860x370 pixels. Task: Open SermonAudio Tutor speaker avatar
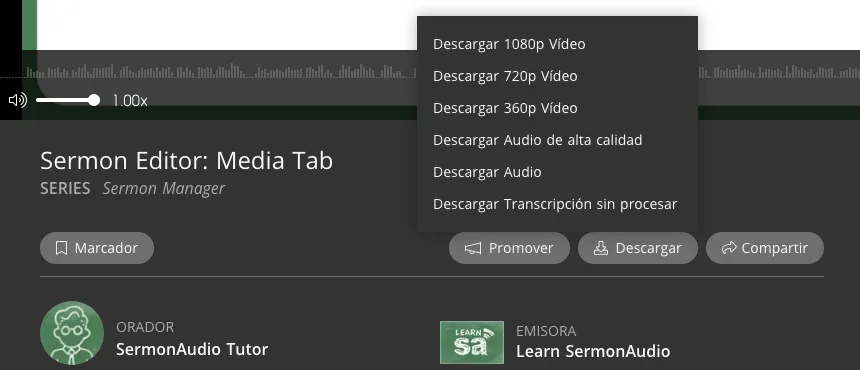pos(72,333)
